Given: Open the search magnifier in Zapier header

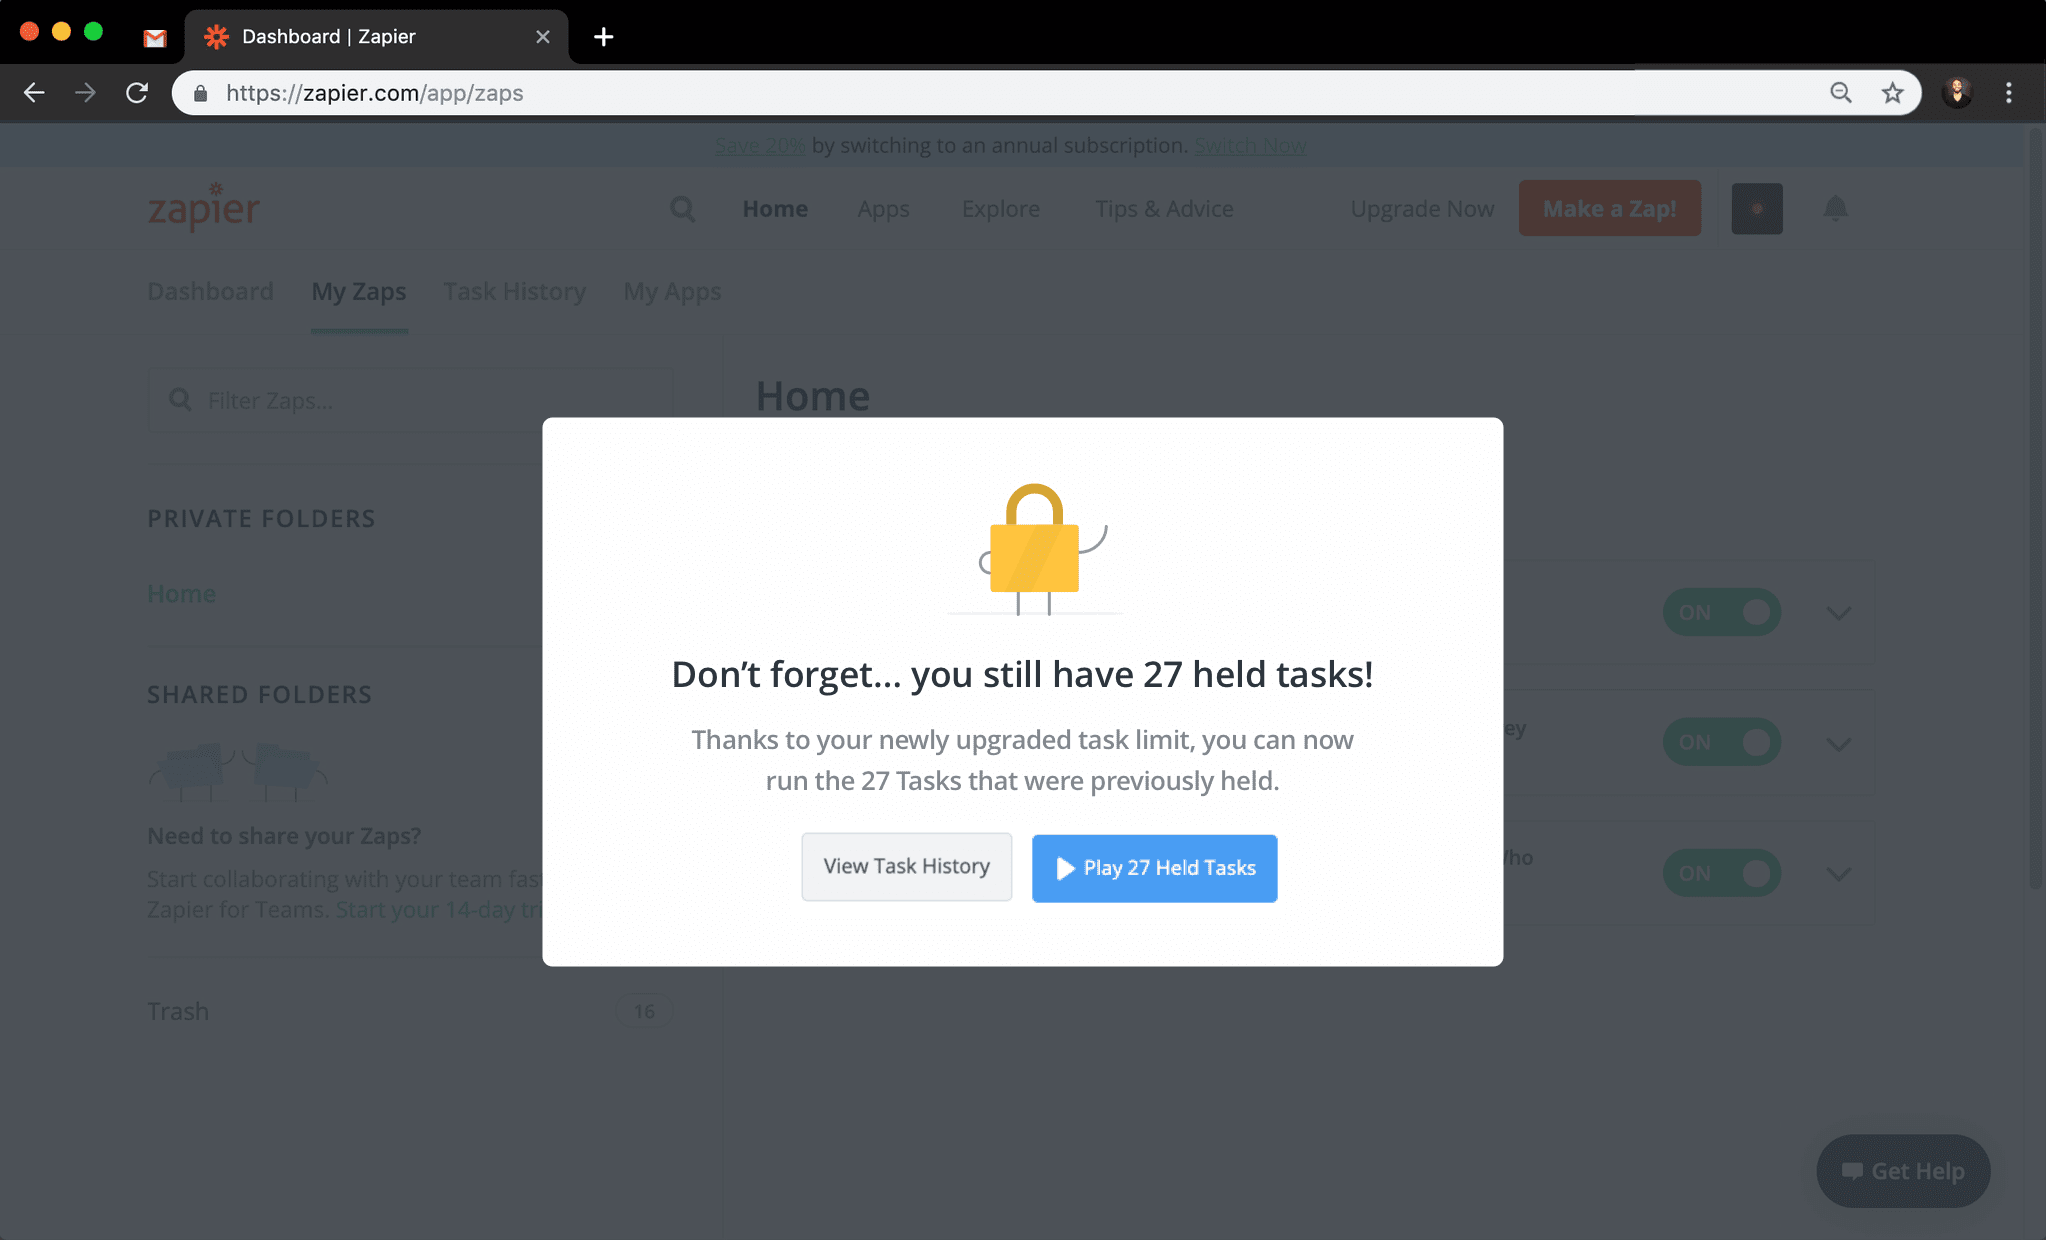Looking at the screenshot, I should (x=682, y=209).
